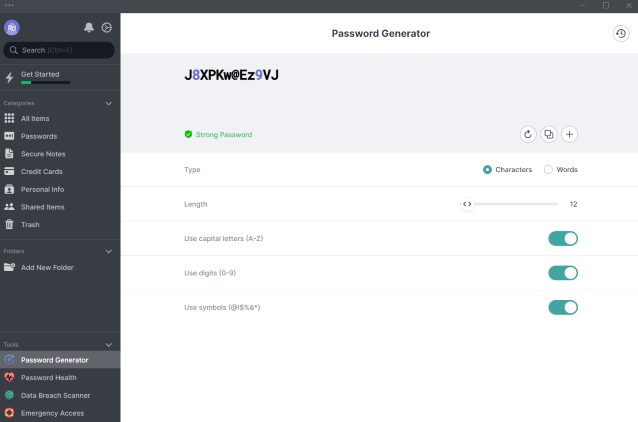Click the Password Generator page title
This screenshot has height=422, width=638.
[380, 33]
